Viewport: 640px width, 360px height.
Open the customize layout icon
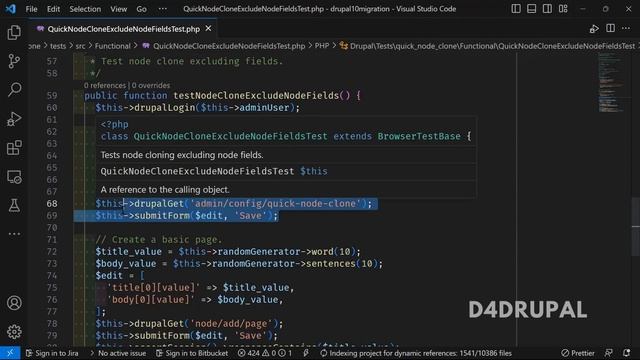[x=563, y=9]
